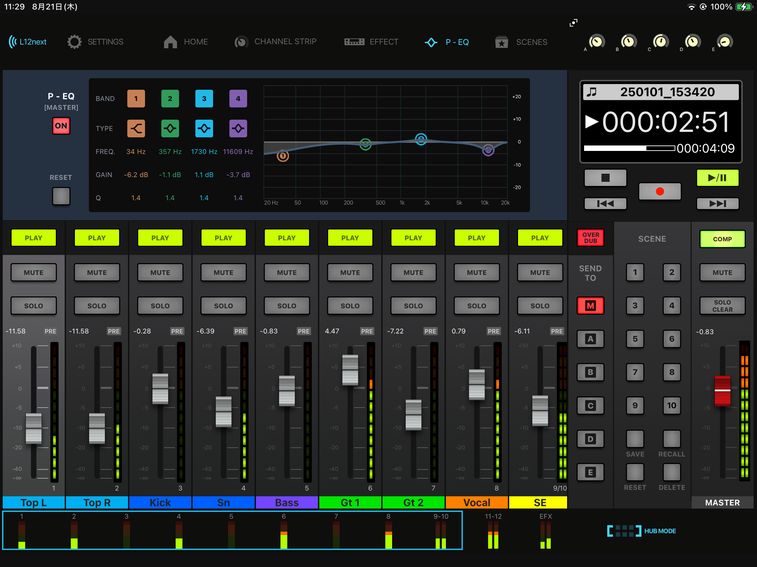Enable the OVER DUB button
757x567 pixels.
[590, 238]
